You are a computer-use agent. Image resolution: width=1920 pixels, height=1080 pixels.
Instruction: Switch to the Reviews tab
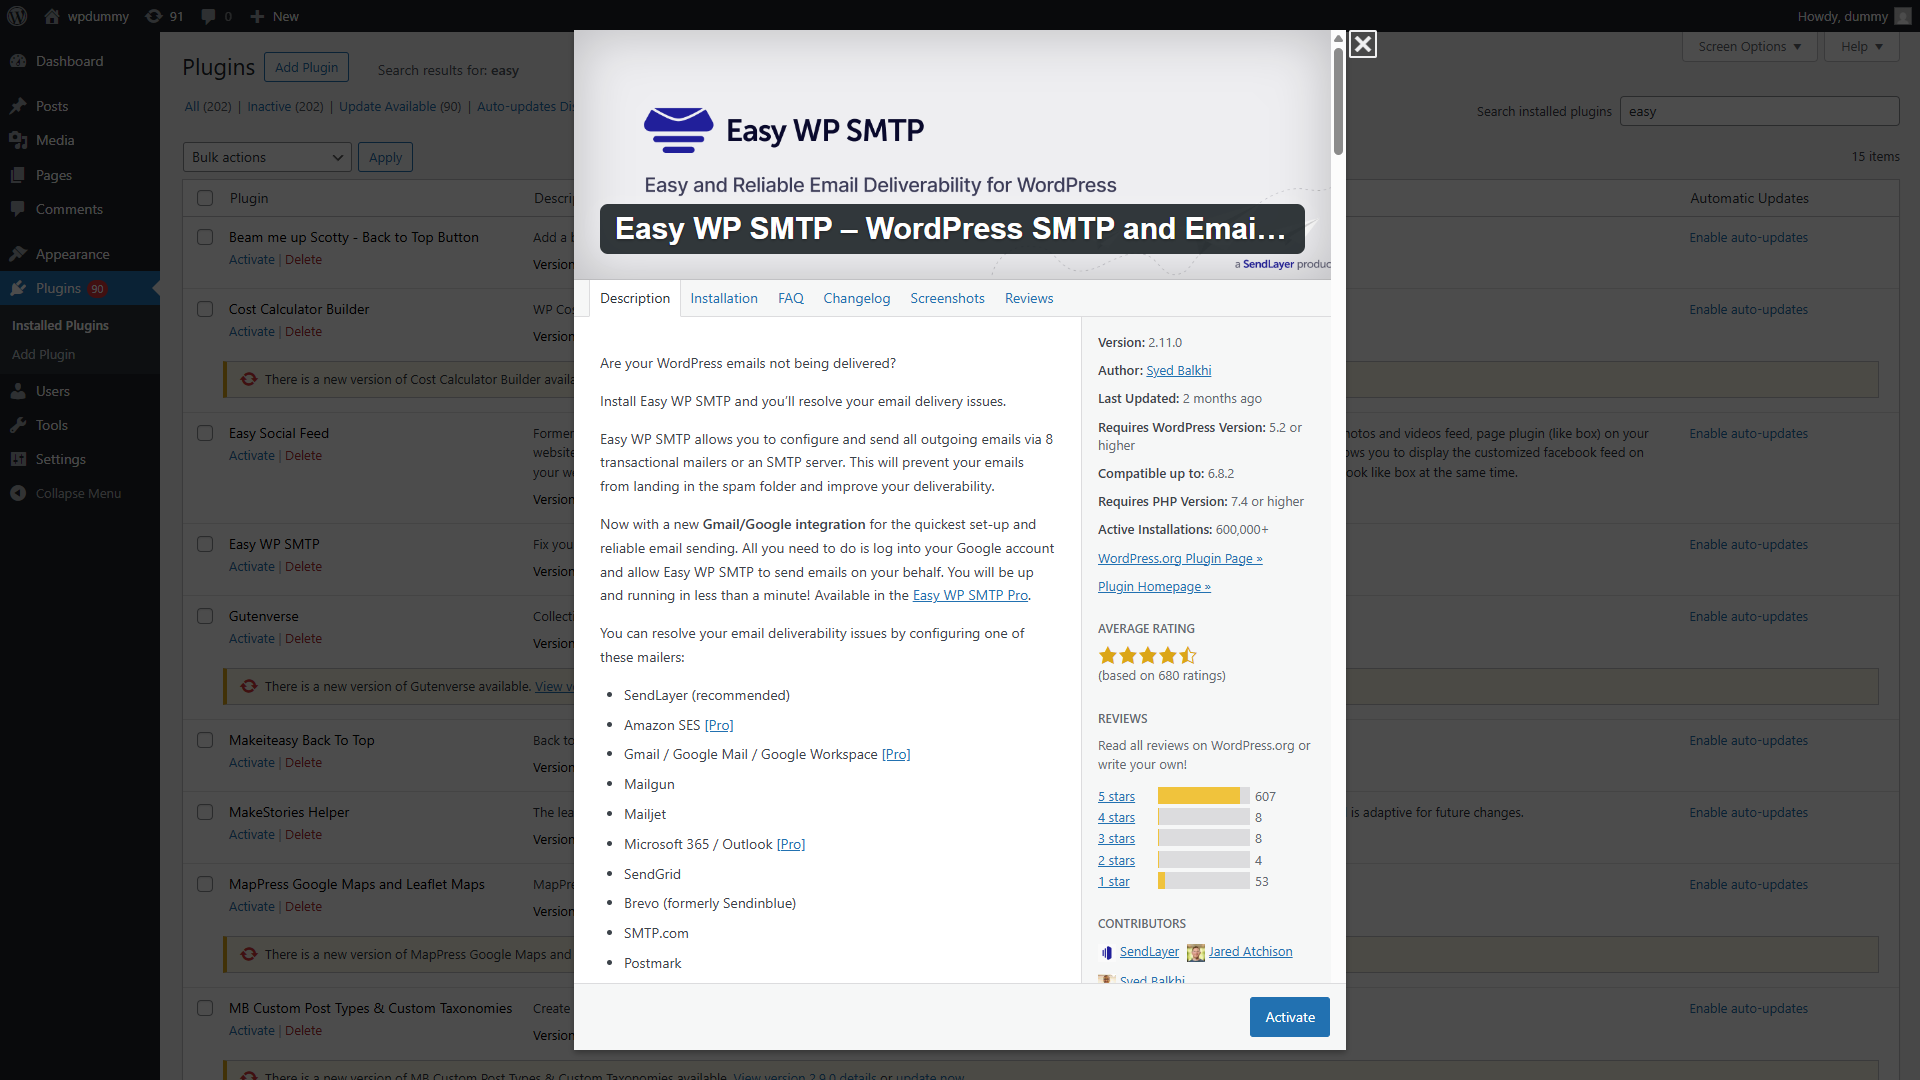[1029, 298]
